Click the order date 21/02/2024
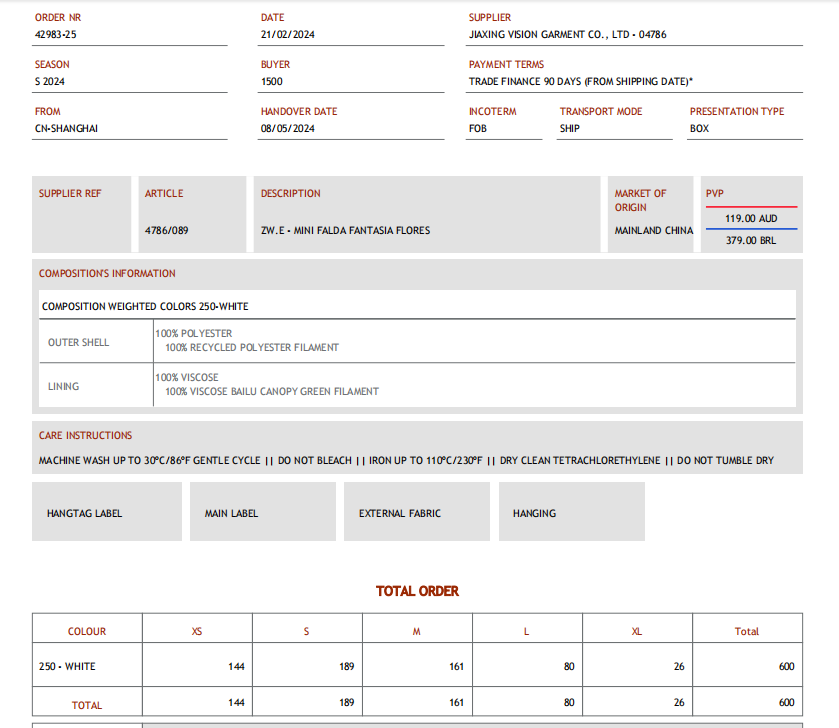839x728 pixels. coord(288,34)
